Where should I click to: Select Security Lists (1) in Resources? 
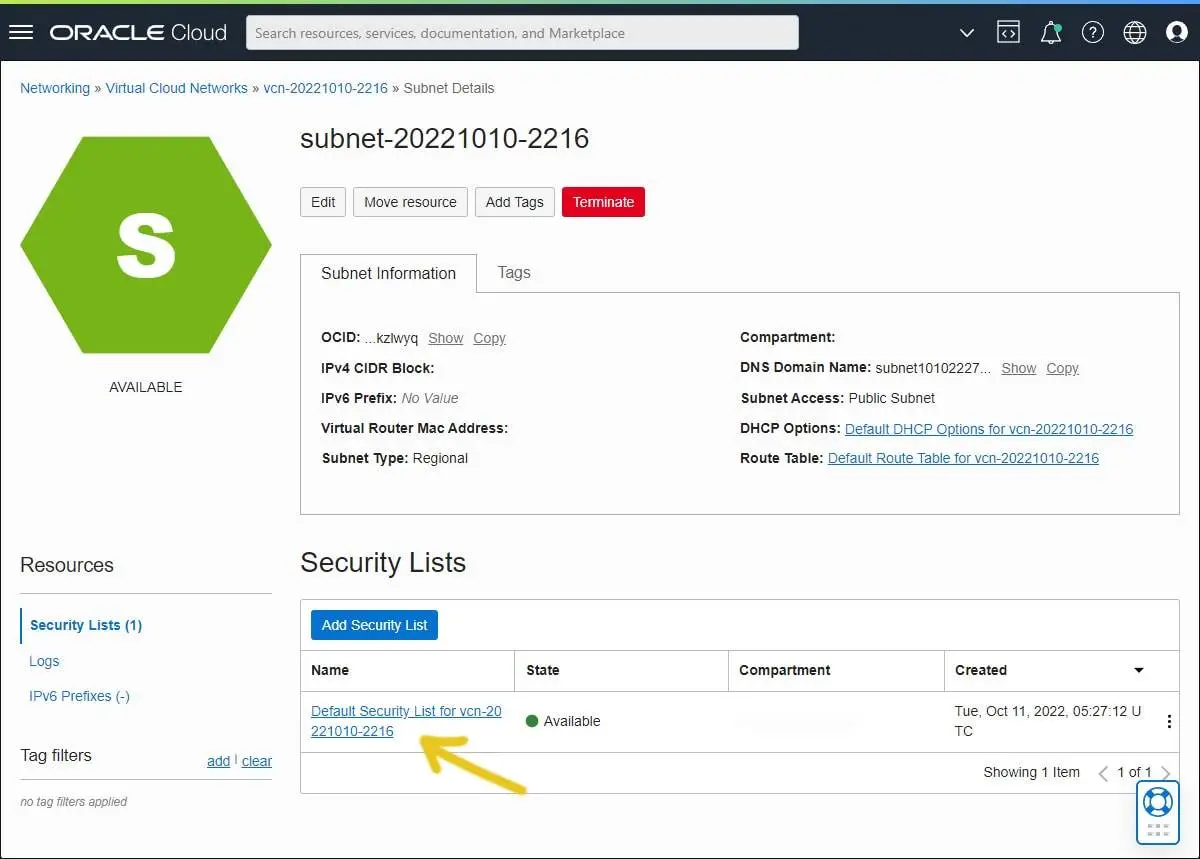coord(86,625)
